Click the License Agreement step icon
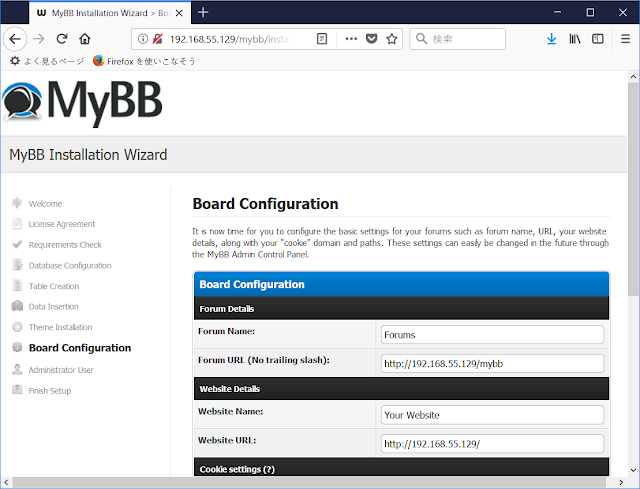Viewport: 640px width, 489px height. (x=17, y=224)
